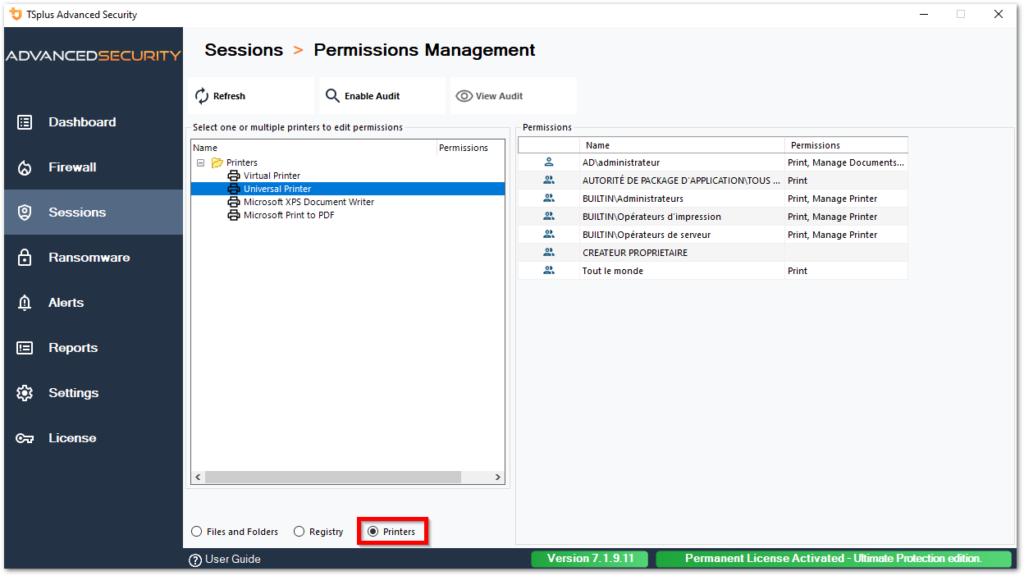Select the Printers radio button
Image resolution: width=1024 pixels, height=576 pixels.
pos(371,531)
